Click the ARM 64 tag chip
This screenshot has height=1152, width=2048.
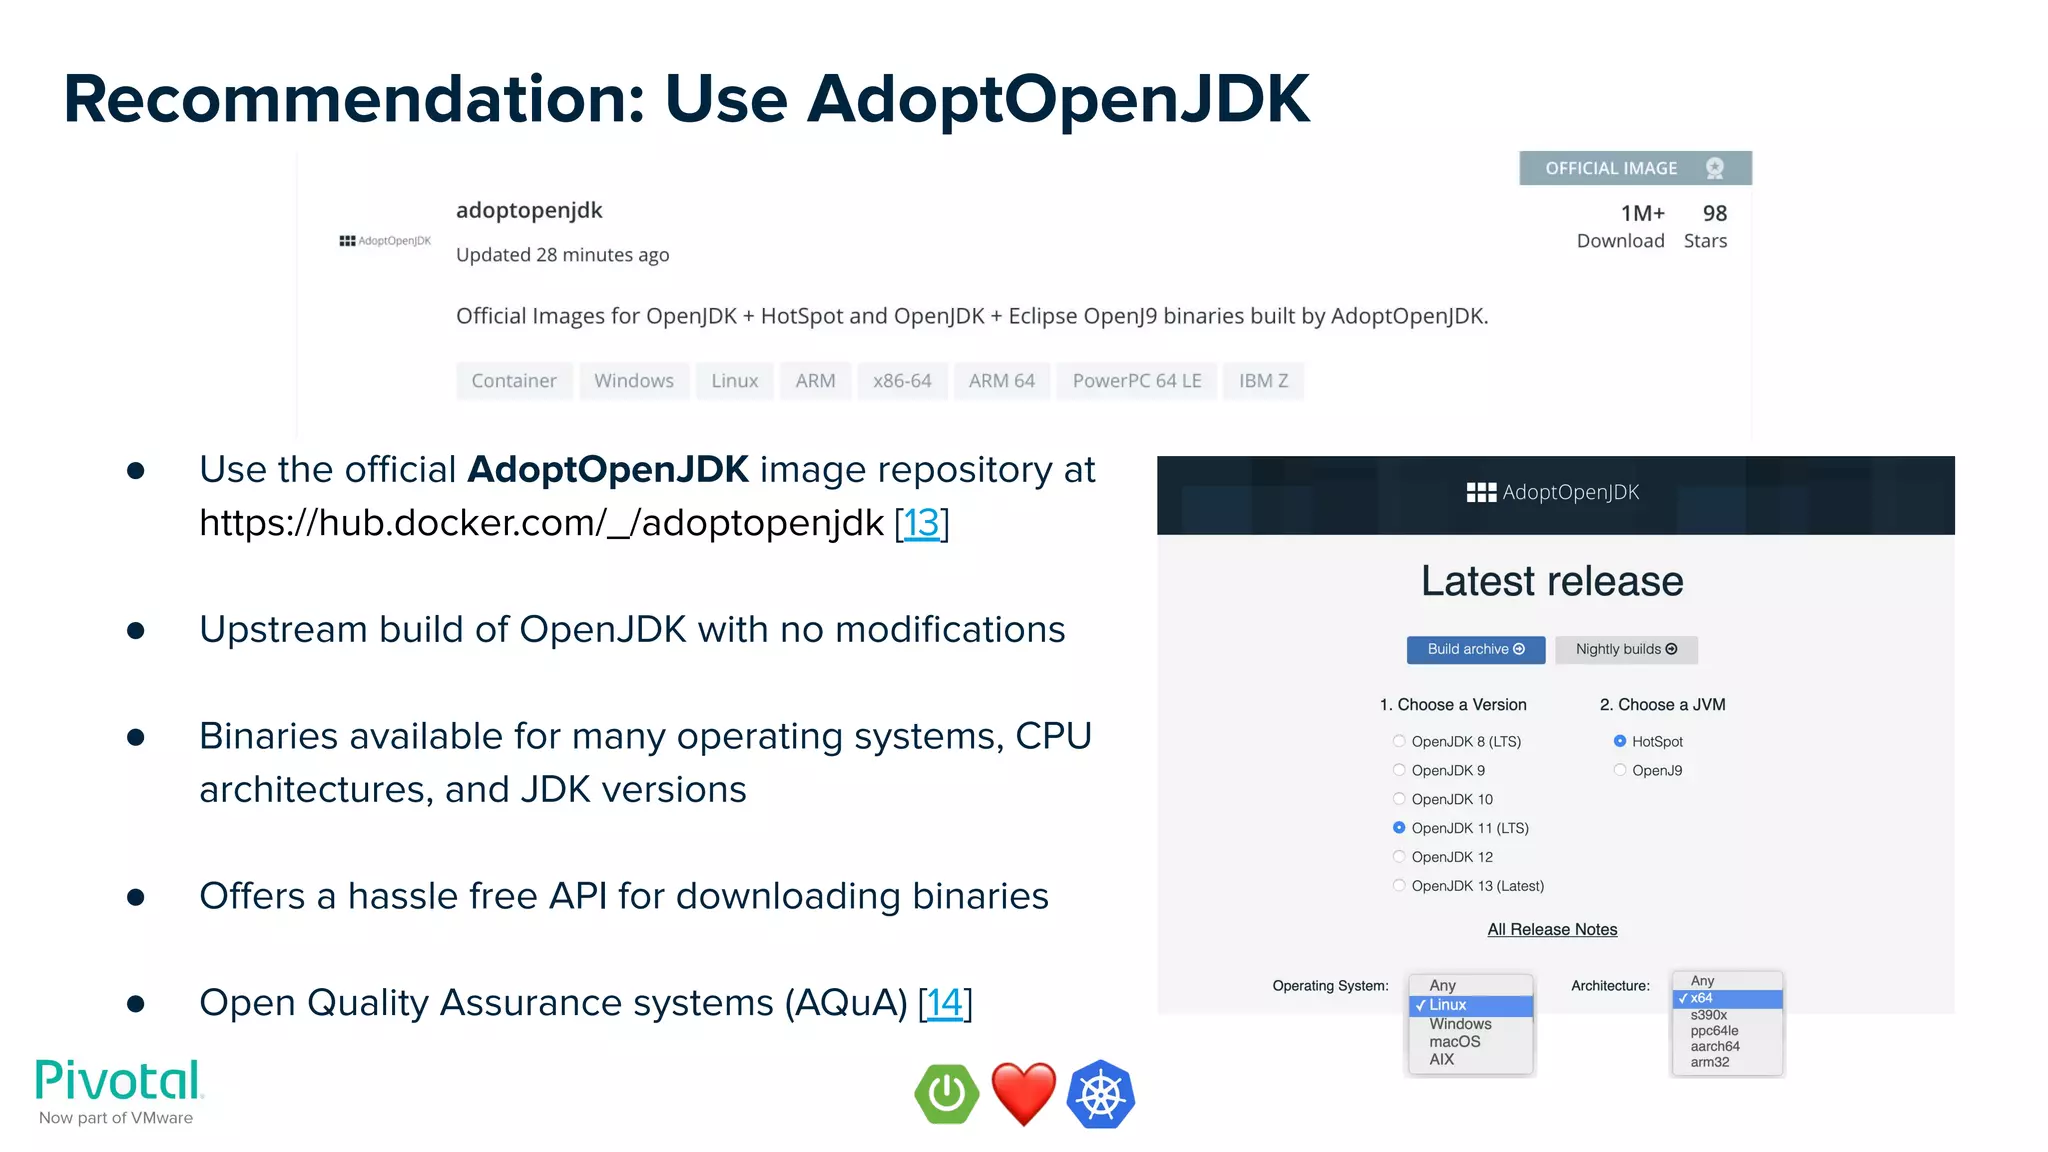1002,381
